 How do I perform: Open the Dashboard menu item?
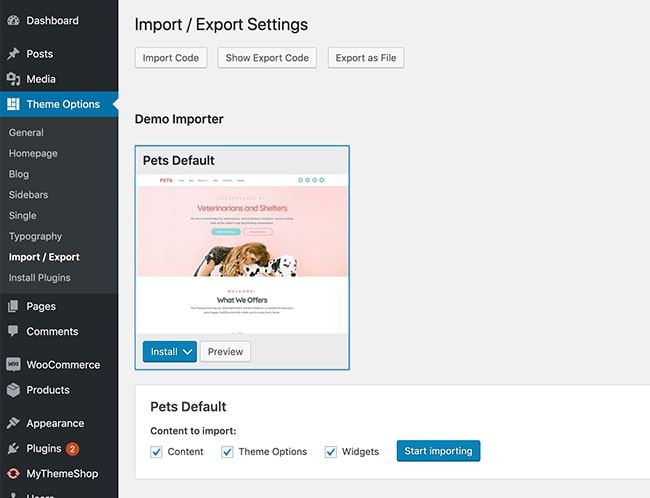click(x=53, y=20)
